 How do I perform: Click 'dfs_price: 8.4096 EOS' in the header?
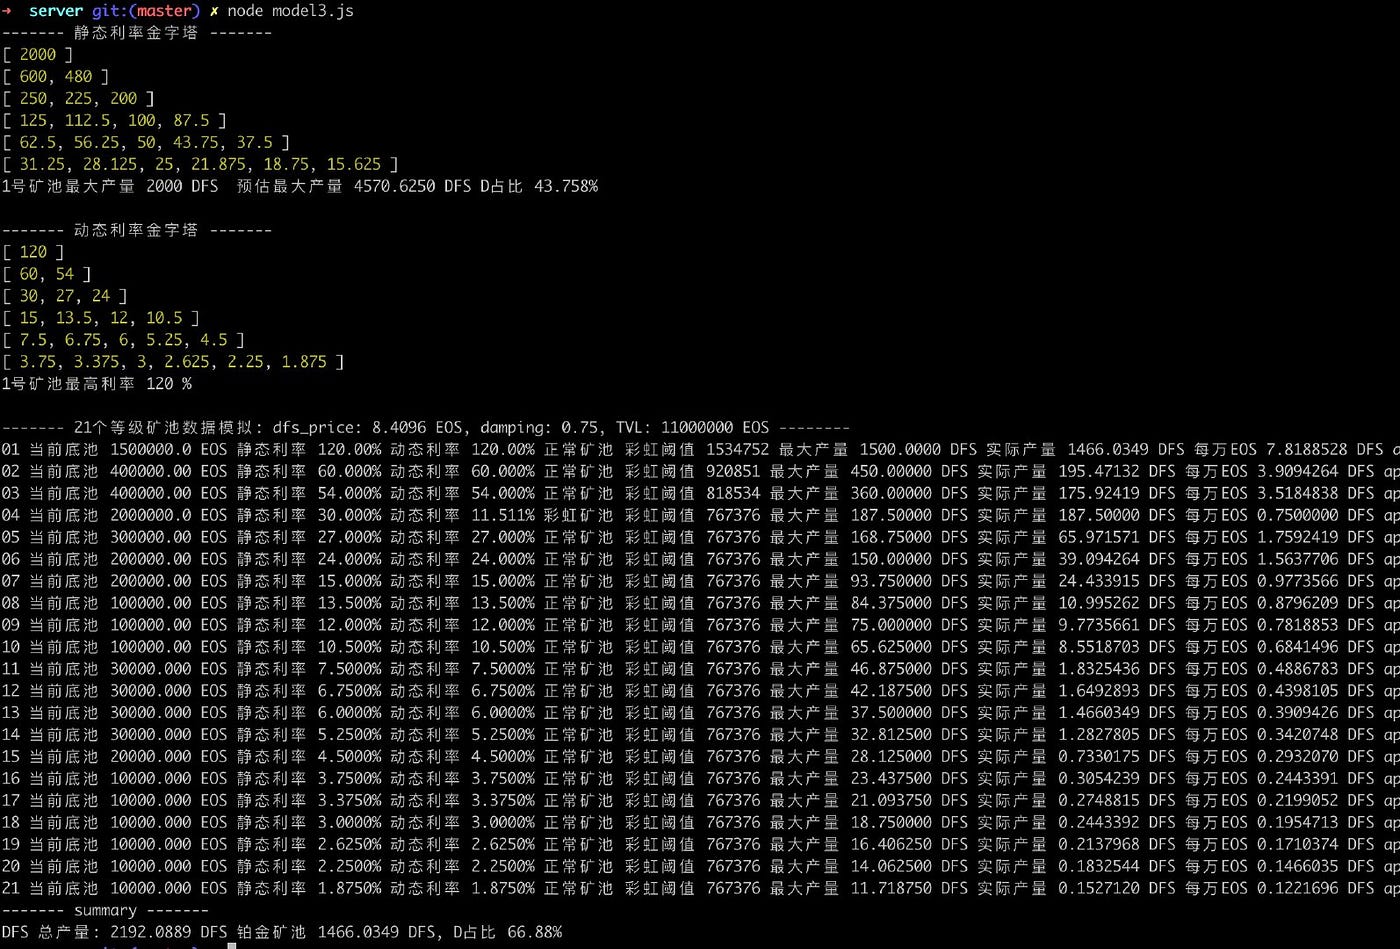[x=370, y=428]
